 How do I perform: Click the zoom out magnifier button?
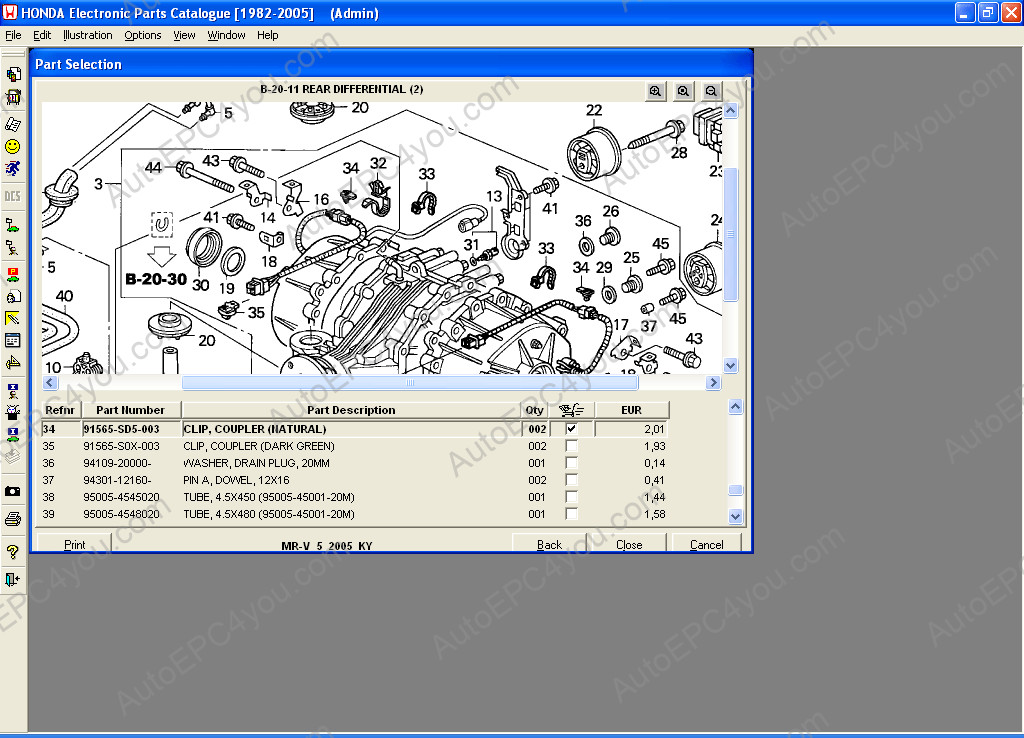pos(711,91)
